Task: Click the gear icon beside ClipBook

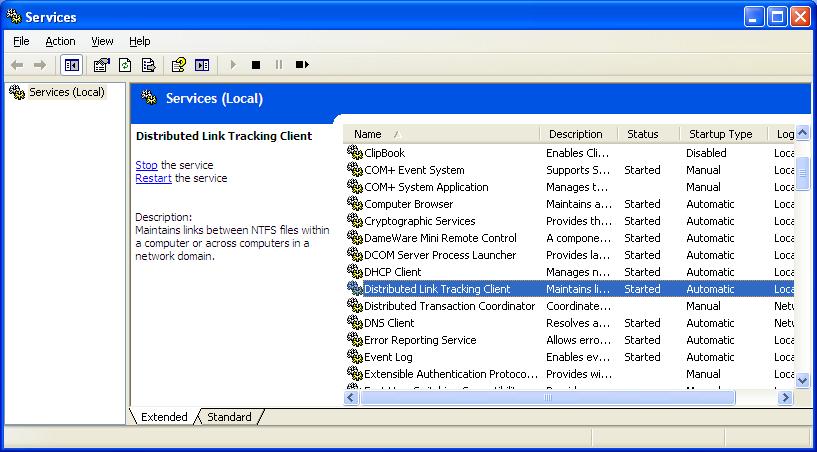Action: click(x=355, y=153)
